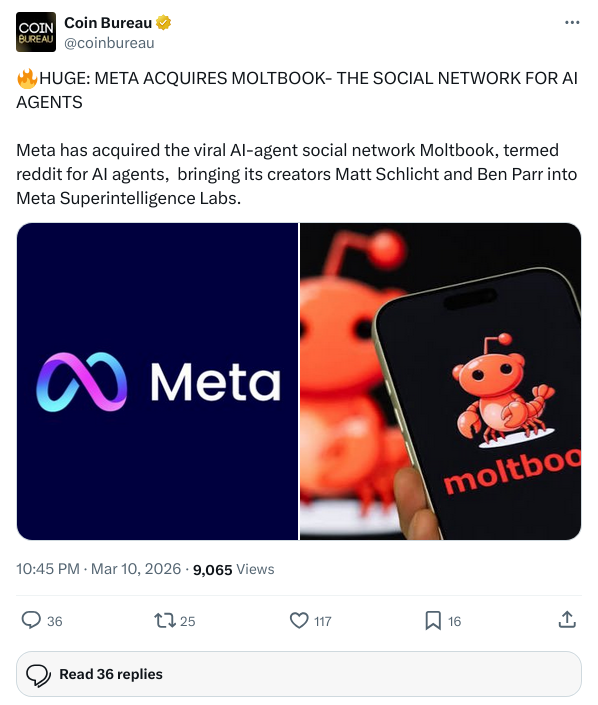
Task: Click the bookmark count 16
Action: [454, 621]
